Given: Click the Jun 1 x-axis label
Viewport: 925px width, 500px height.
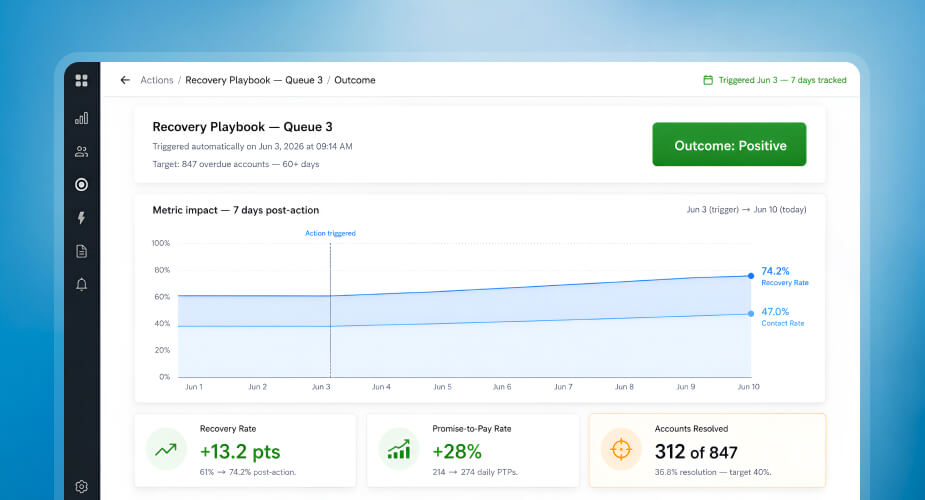Looking at the screenshot, I should pos(193,387).
